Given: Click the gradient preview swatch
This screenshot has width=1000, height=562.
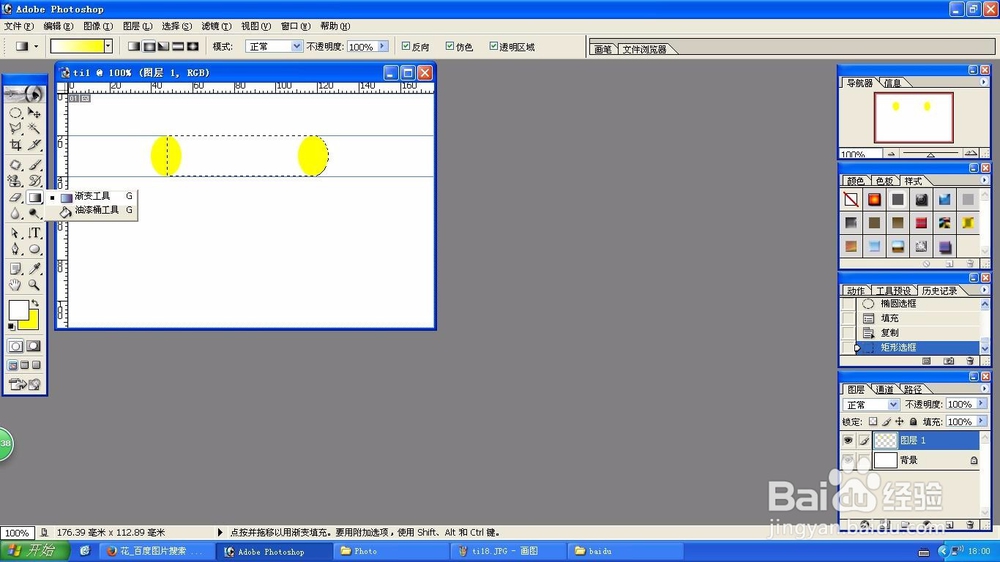Looking at the screenshot, I should tap(77, 46).
